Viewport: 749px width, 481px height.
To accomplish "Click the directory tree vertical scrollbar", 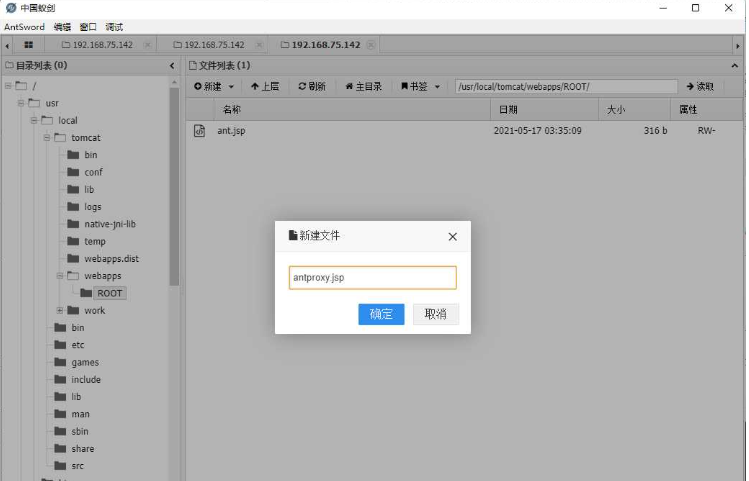I will [174, 186].
